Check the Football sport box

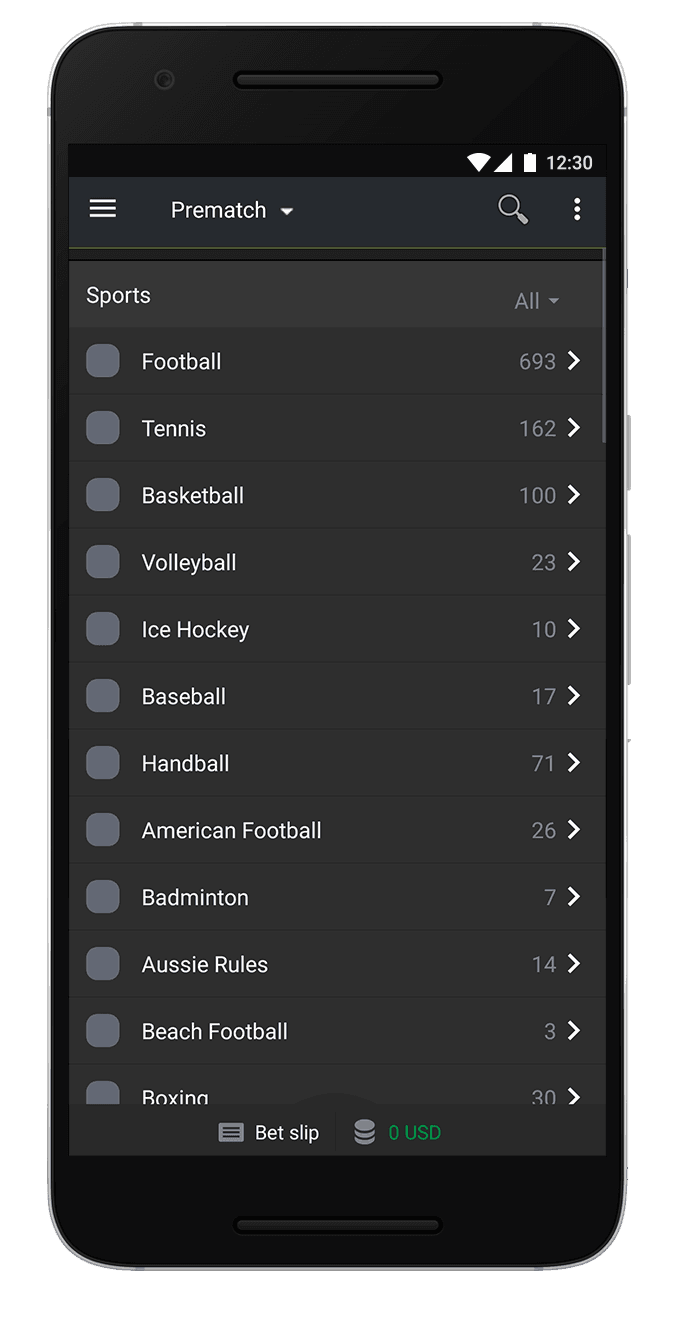103,361
